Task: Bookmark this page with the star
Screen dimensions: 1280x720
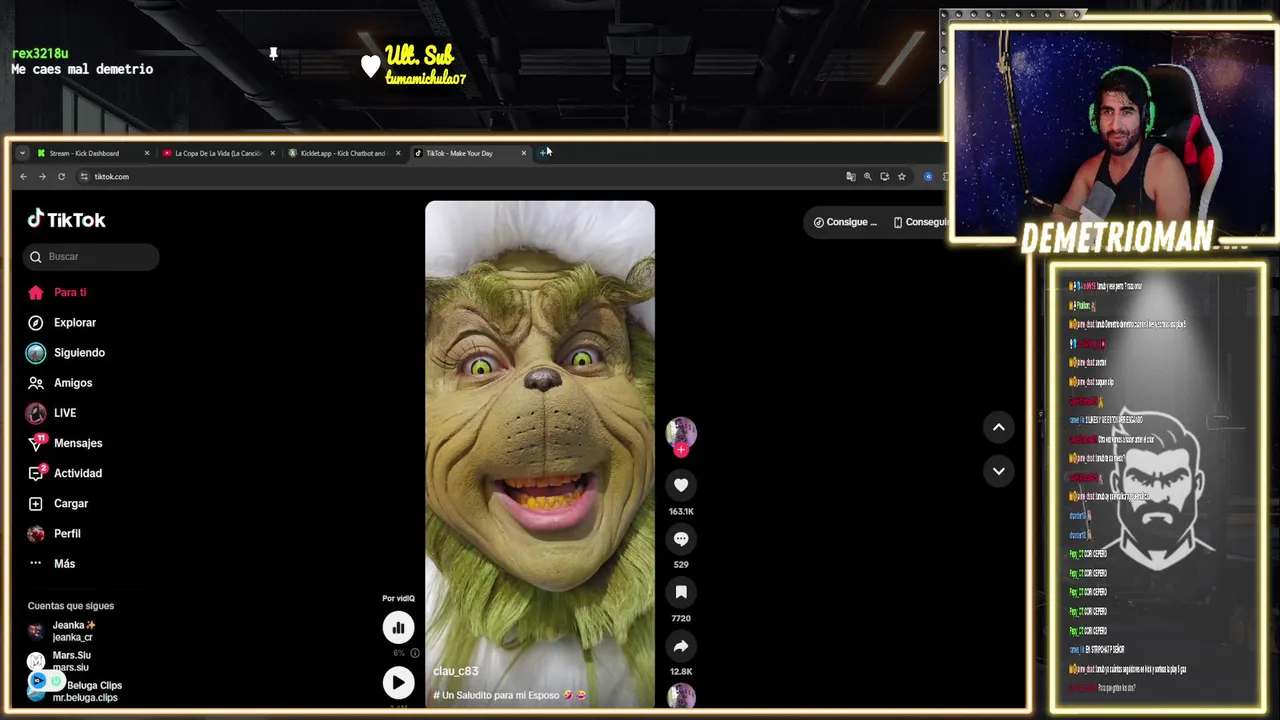Action: [902, 177]
